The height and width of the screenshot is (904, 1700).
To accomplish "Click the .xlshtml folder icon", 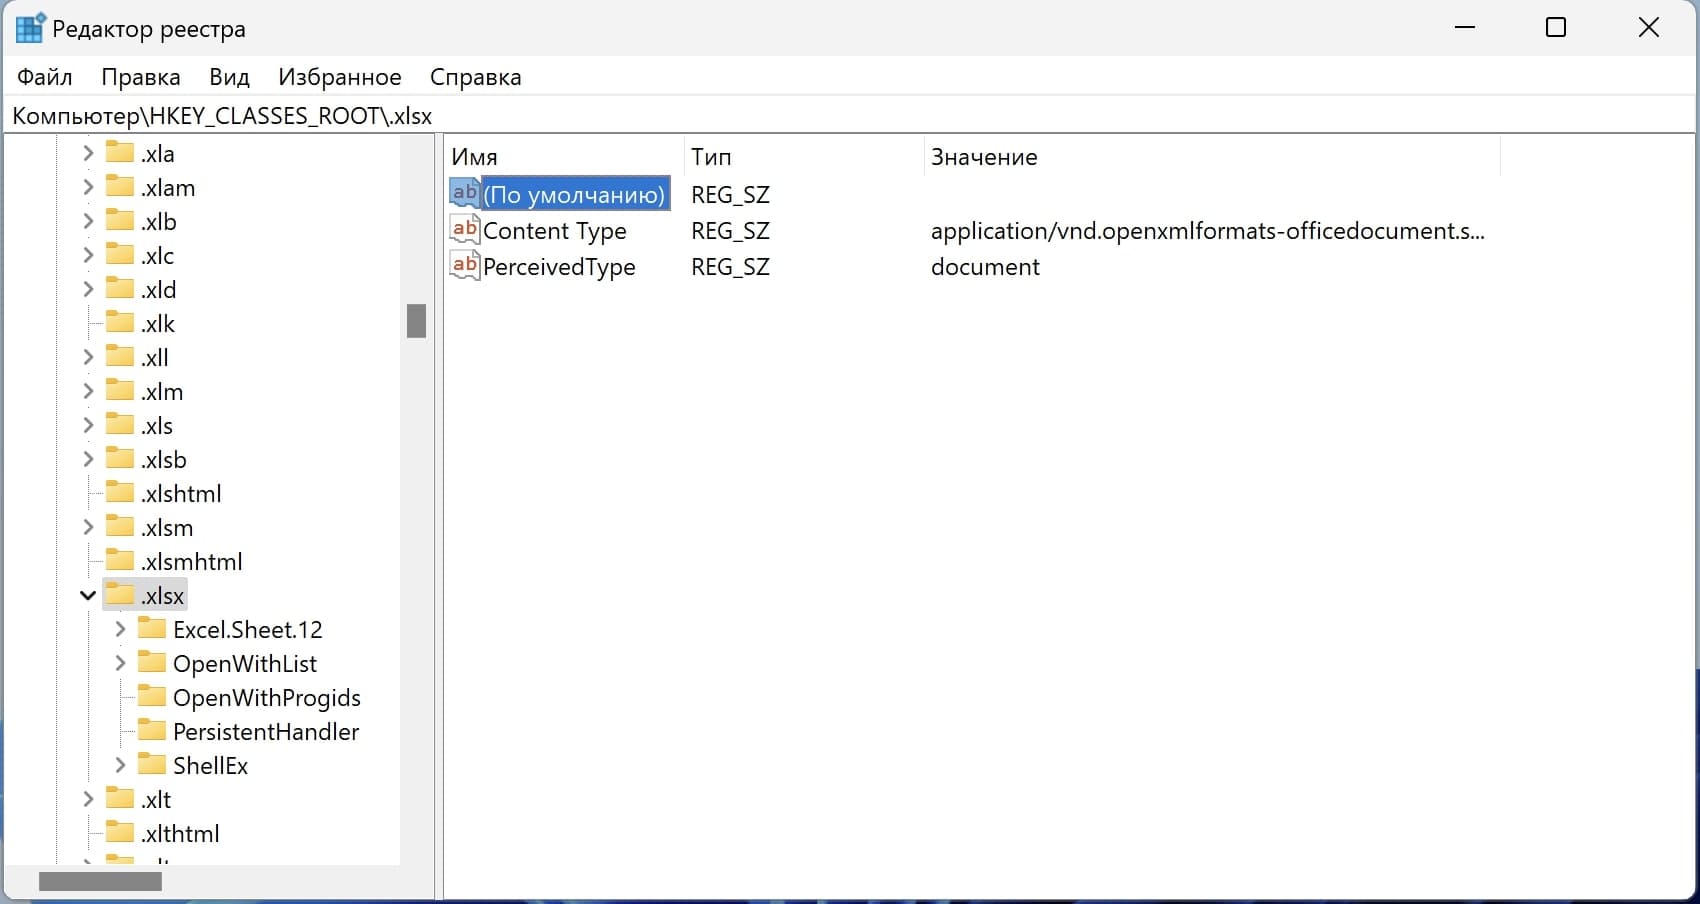I will pos(120,492).
